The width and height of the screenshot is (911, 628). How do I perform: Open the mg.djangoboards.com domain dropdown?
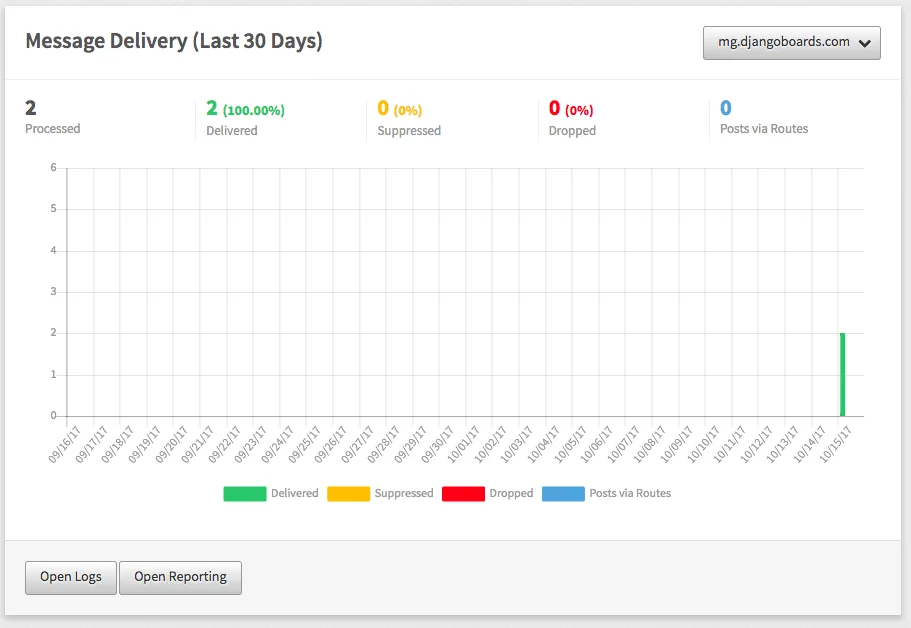click(791, 43)
